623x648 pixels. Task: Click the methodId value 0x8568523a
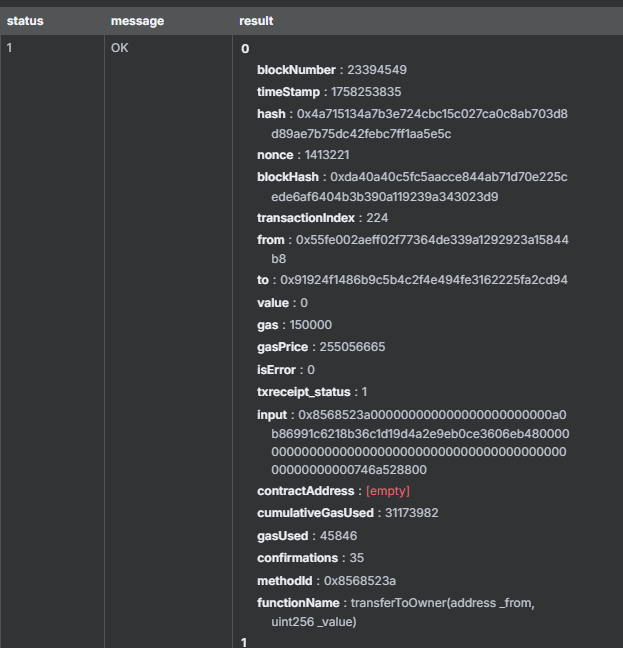coord(360,580)
